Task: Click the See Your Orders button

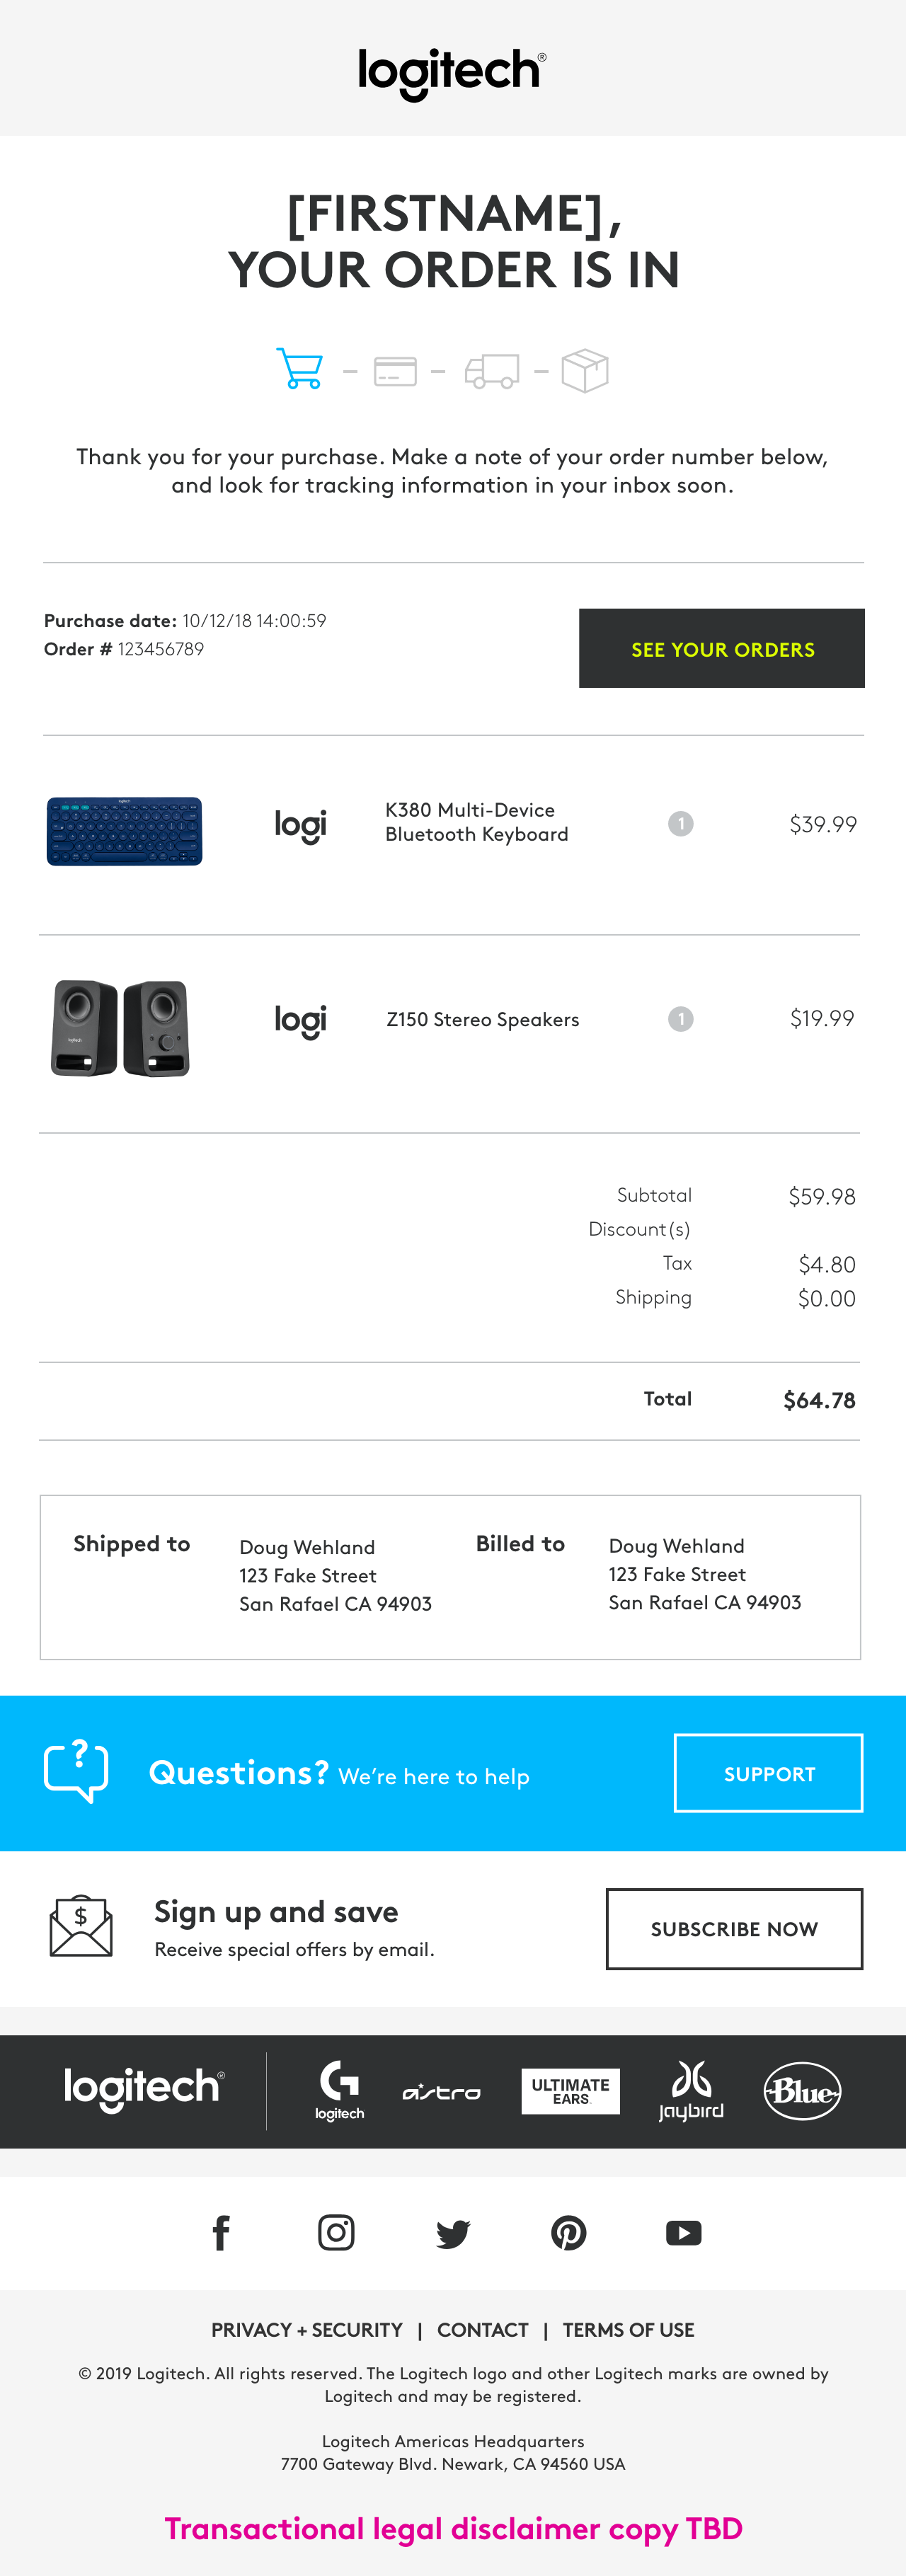Action: [x=721, y=648]
